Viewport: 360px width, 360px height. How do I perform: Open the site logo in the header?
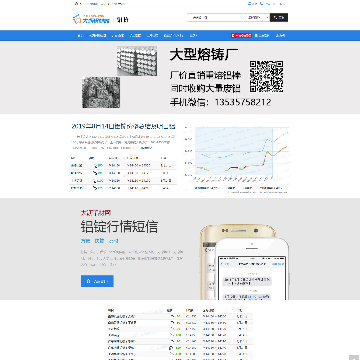tap(91, 19)
